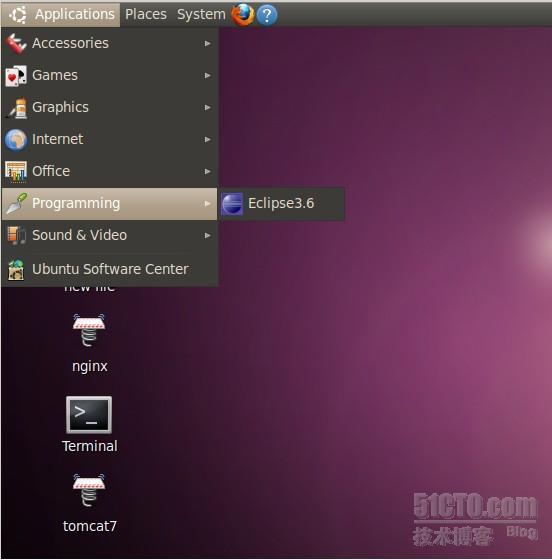The height and width of the screenshot is (560, 552).
Task: Open the Places menu
Action: click(146, 15)
